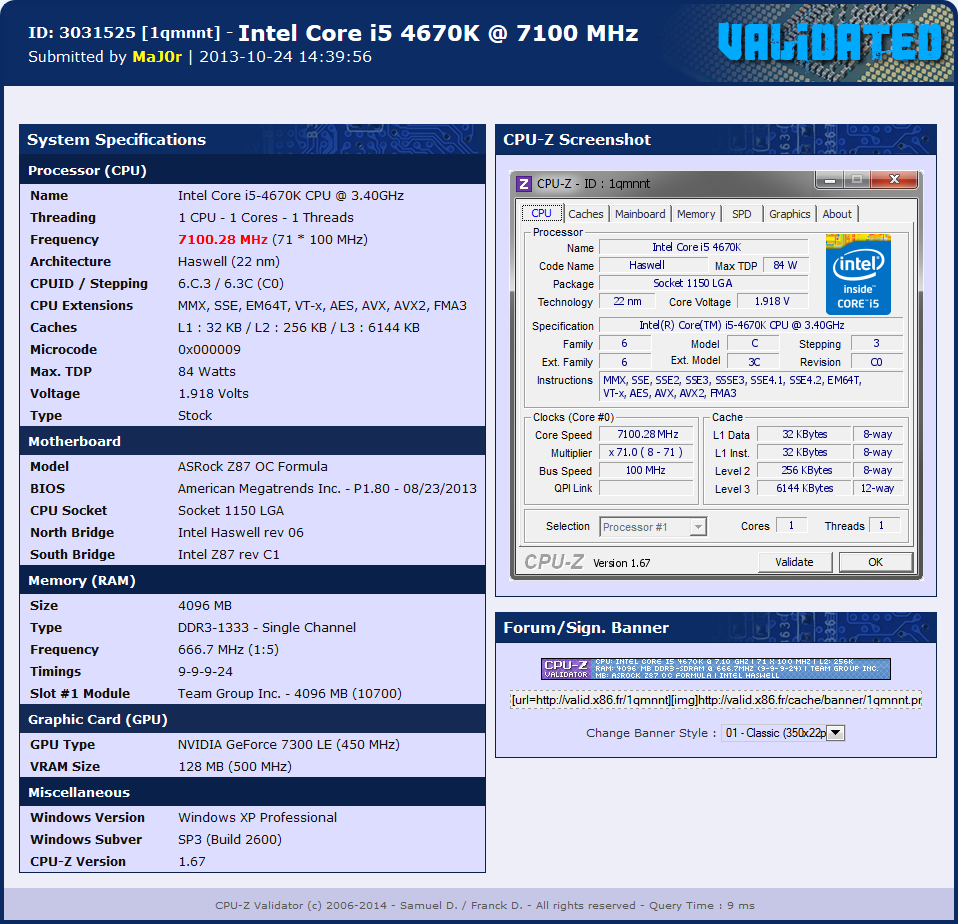Screen dimensions: 958x924
Task: Click the DDR3-1333 - Single Channel text
Action: [x=267, y=628]
